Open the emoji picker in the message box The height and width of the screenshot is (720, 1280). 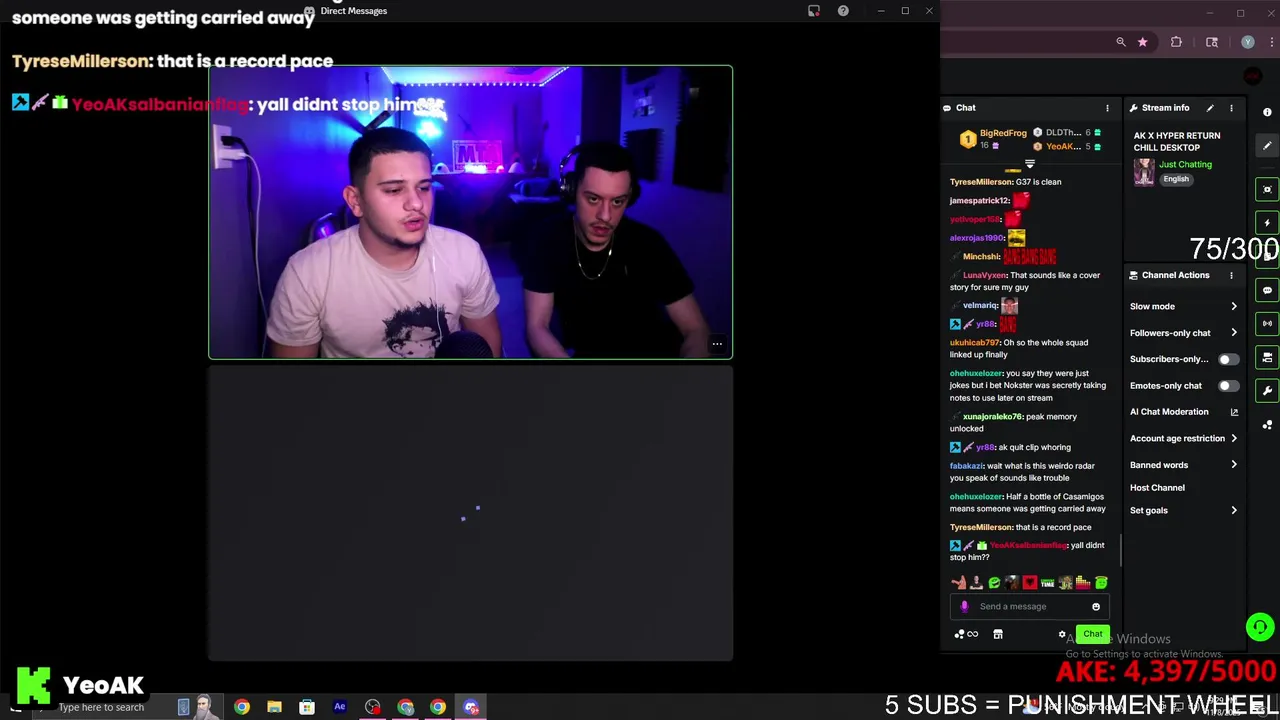(x=1096, y=606)
